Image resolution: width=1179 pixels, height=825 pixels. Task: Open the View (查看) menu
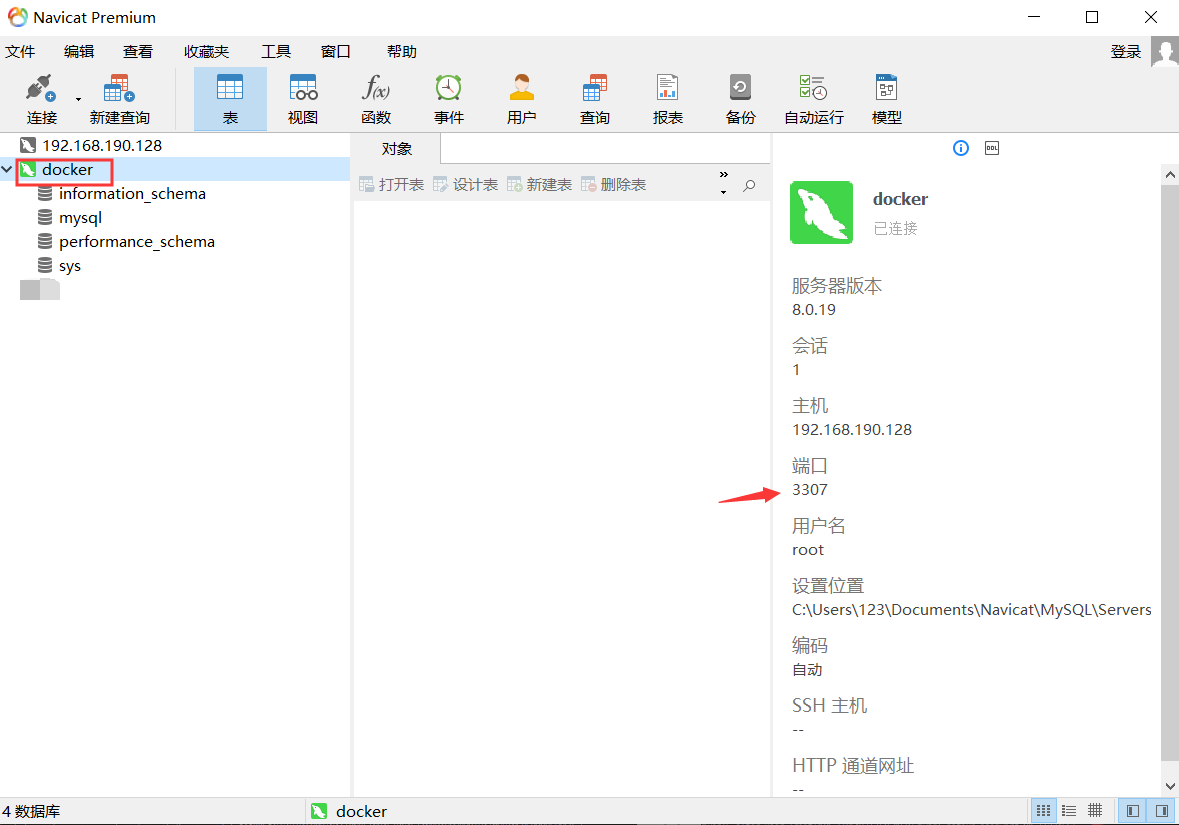click(x=138, y=51)
